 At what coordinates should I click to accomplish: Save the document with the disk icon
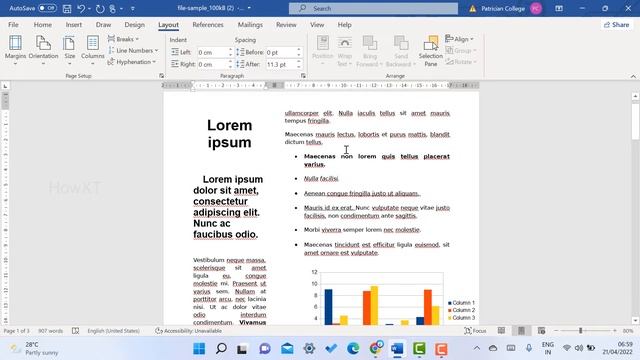click(x=67, y=8)
